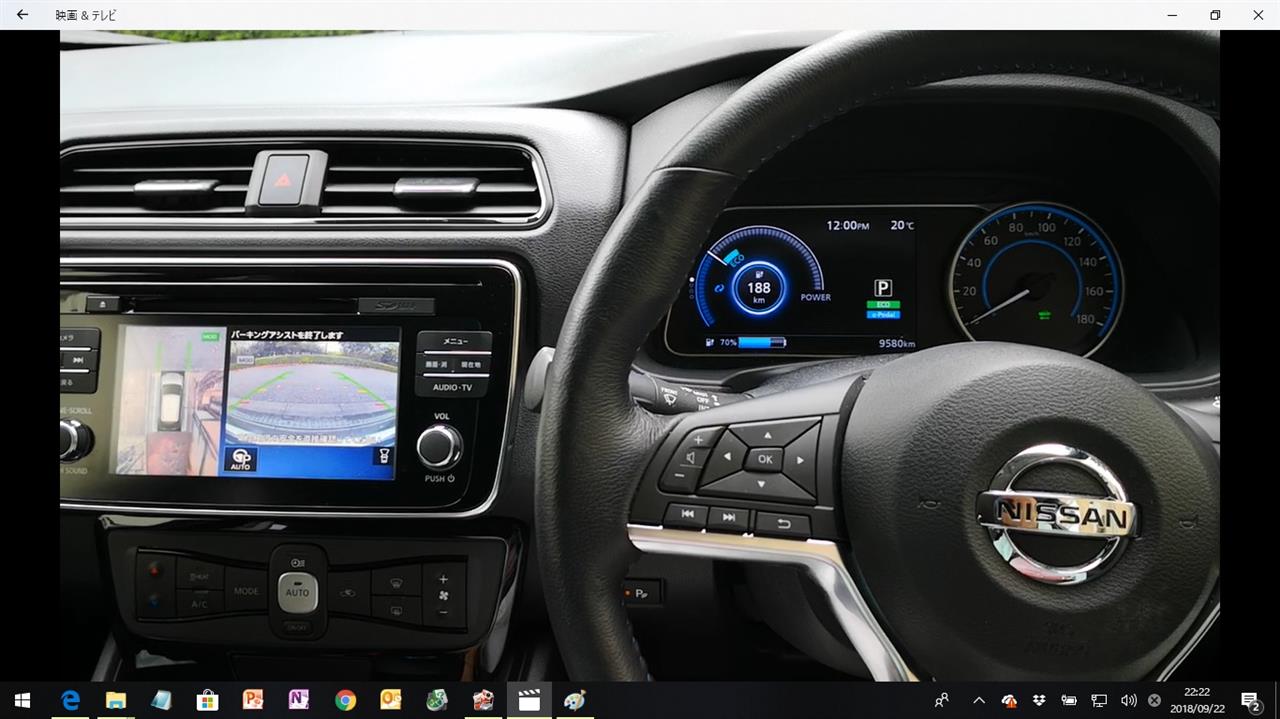Open Outlook from the taskbar
This screenshot has height=719, width=1280.
[391, 700]
